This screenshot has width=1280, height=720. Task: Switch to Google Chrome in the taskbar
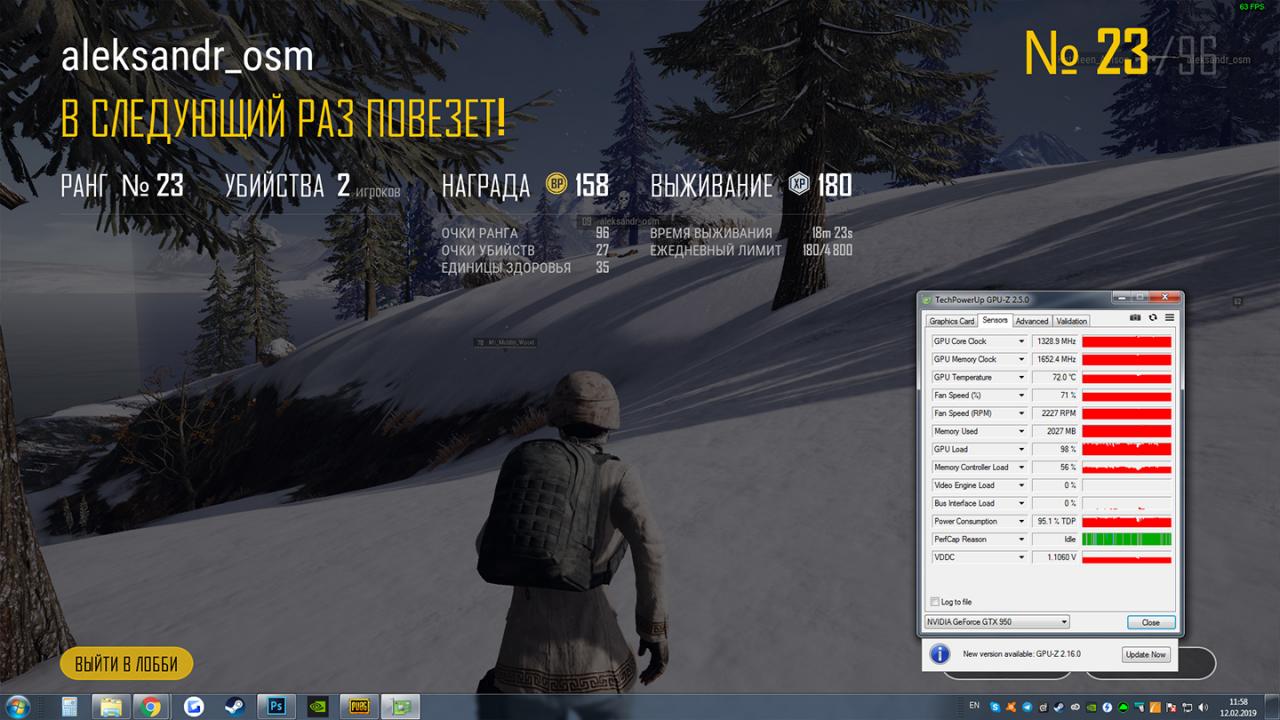pyautogui.click(x=151, y=706)
